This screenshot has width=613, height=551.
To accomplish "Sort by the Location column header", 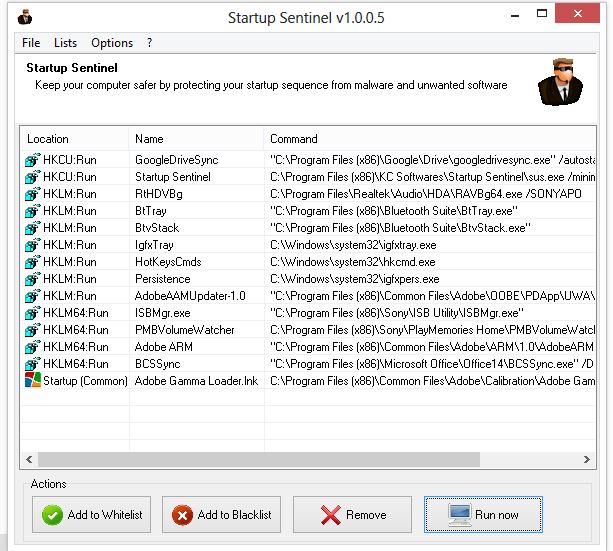I will pos(74,139).
